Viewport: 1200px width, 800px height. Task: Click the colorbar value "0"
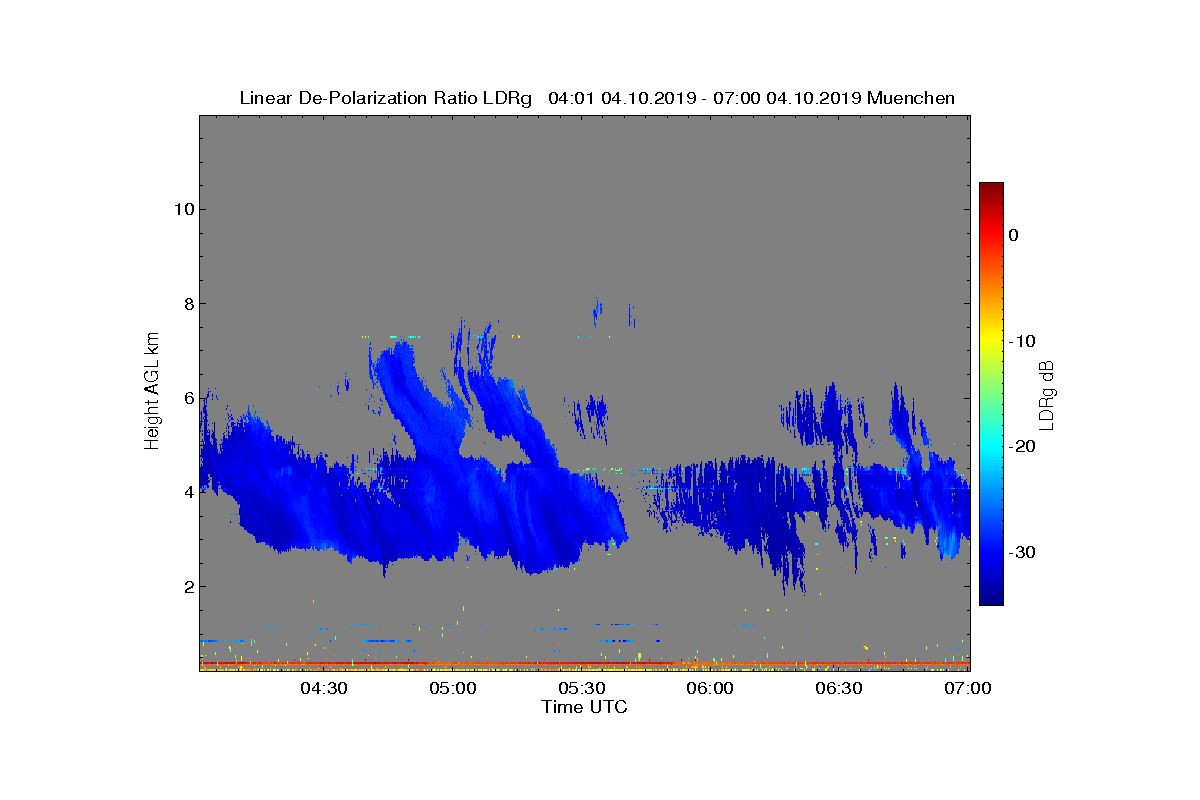click(x=1013, y=235)
